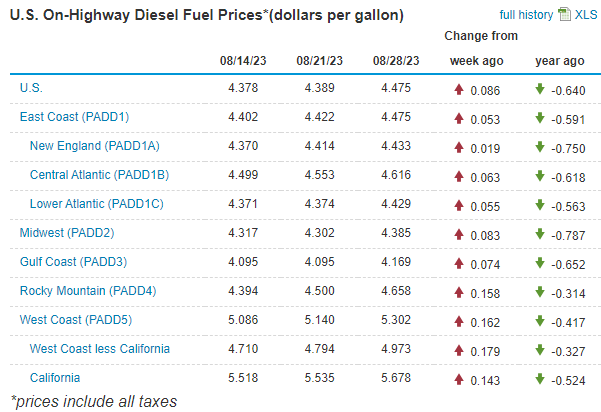Open the full history link
Viewport: 601px width, 412px height.
[x=525, y=15]
